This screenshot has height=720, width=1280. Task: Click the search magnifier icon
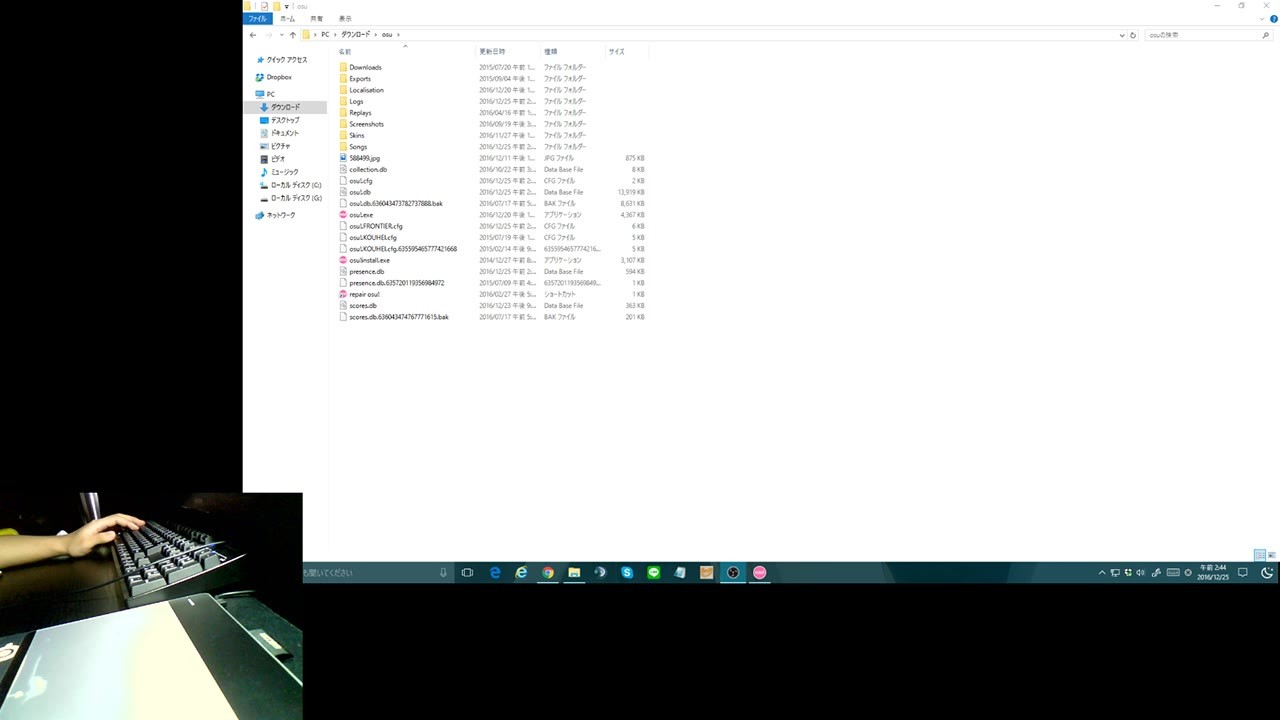coord(1266,35)
